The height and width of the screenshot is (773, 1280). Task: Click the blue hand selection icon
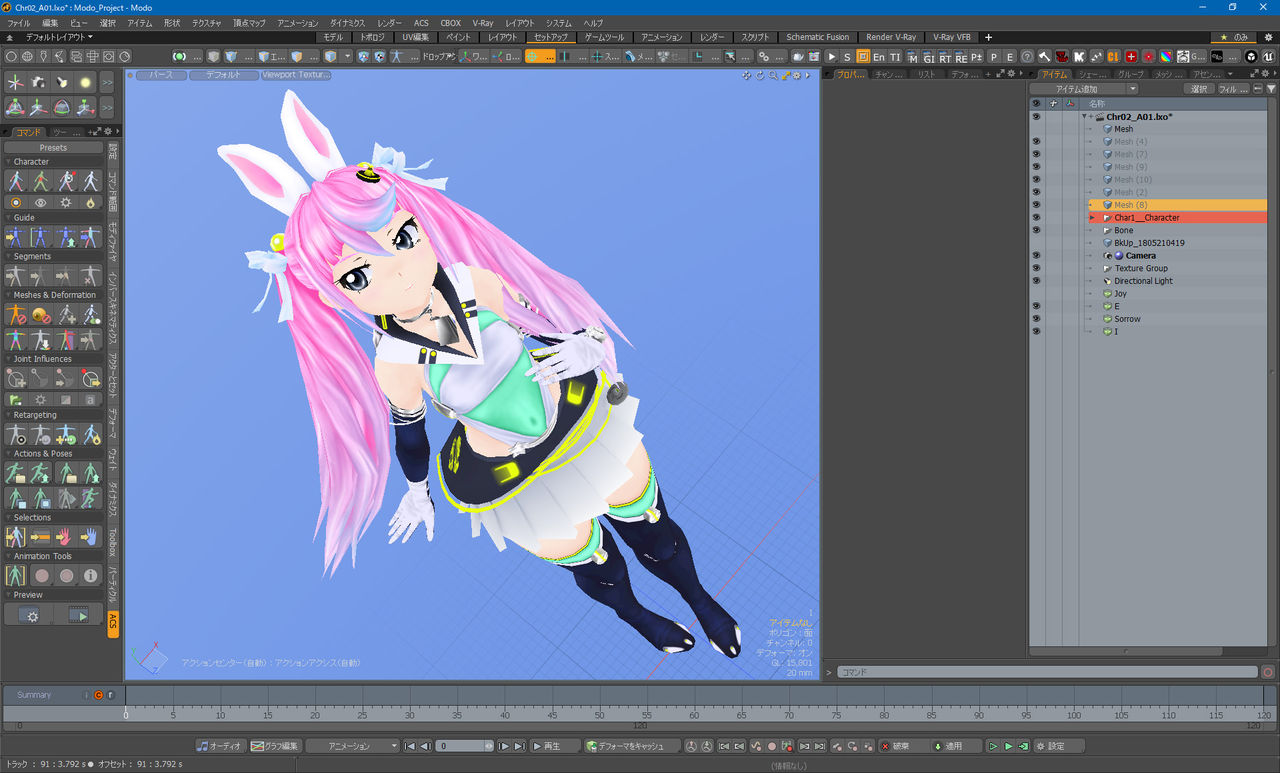[91, 537]
